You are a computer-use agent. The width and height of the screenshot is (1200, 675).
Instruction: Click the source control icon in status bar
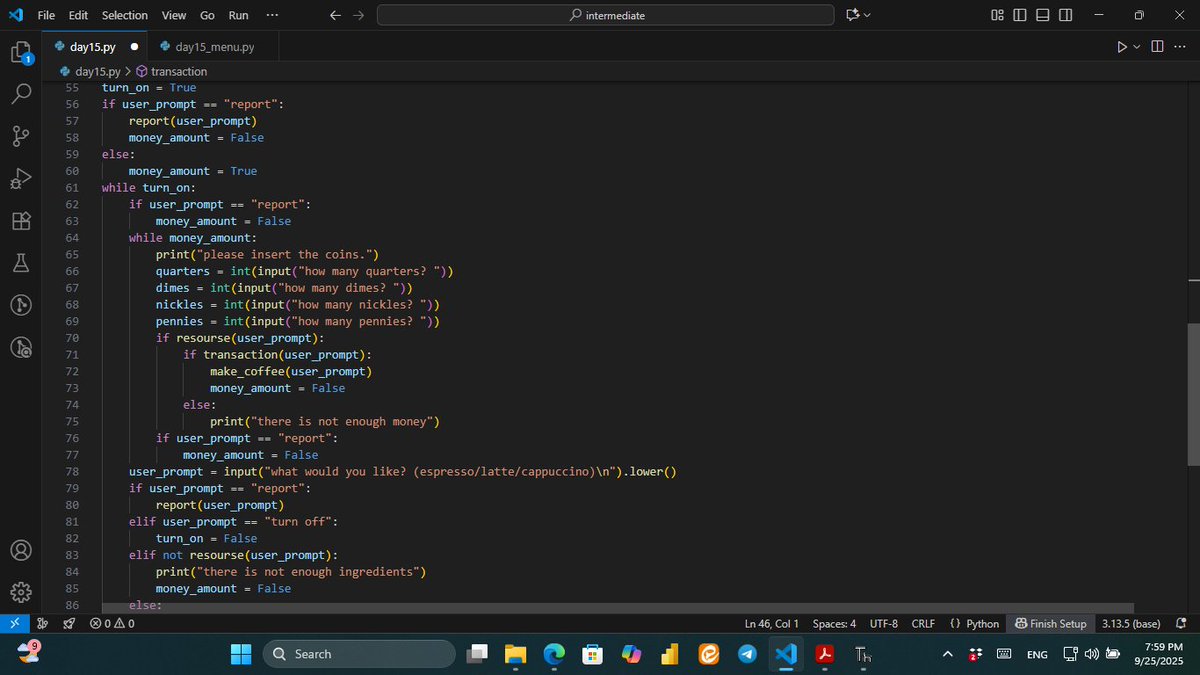point(44,623)
